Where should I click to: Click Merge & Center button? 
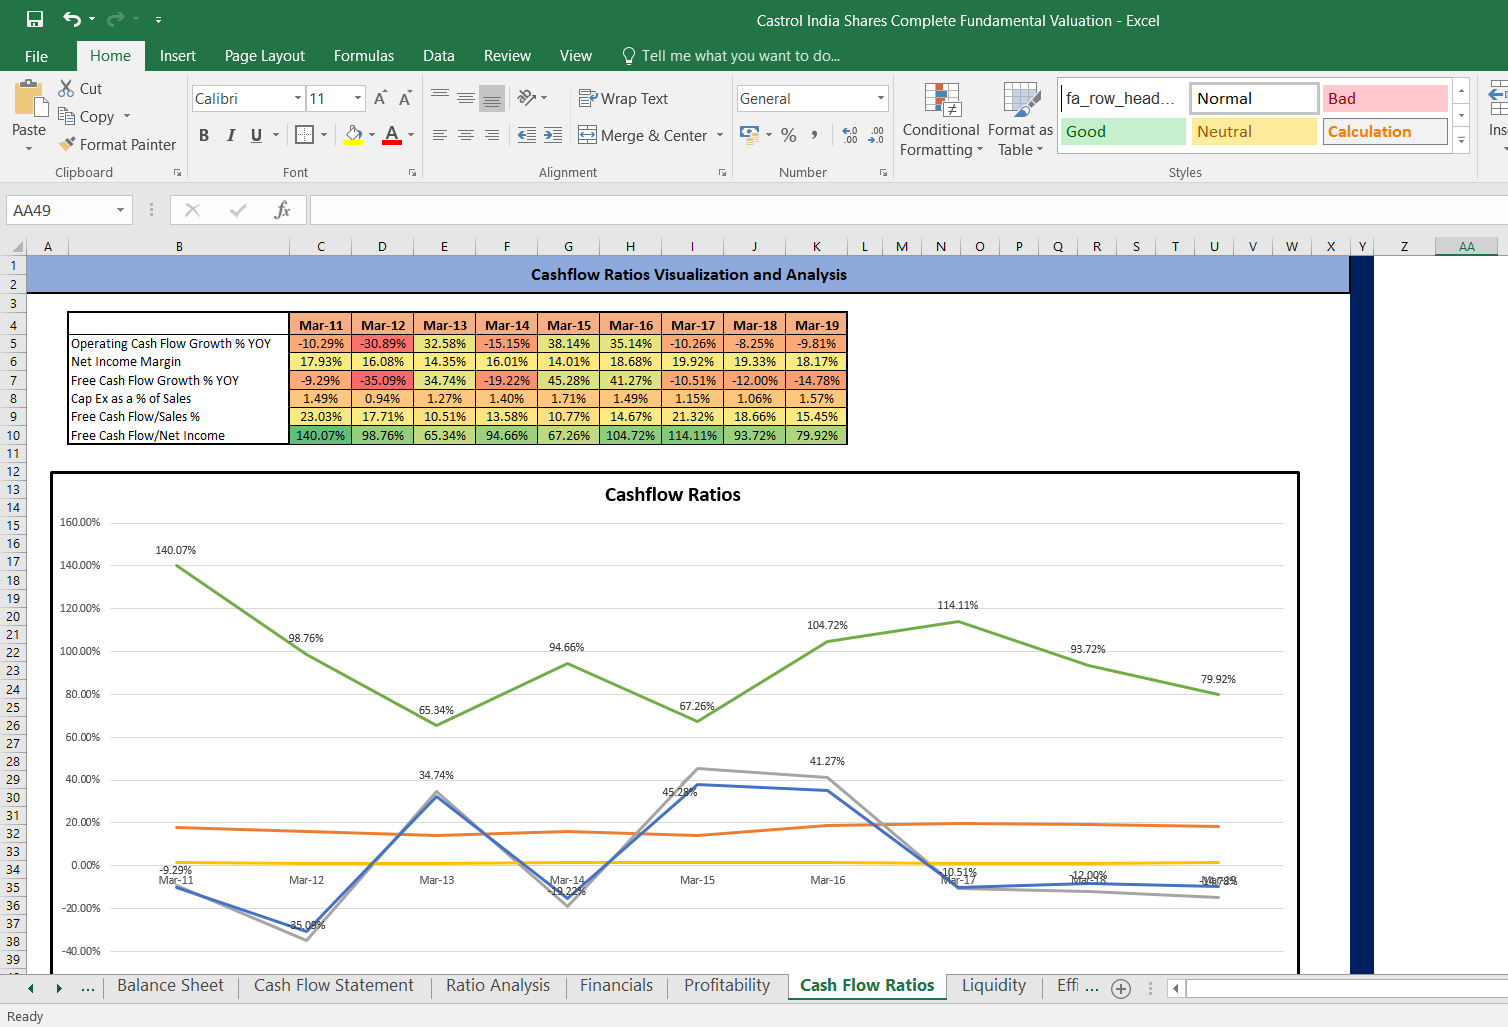point(642,135)
